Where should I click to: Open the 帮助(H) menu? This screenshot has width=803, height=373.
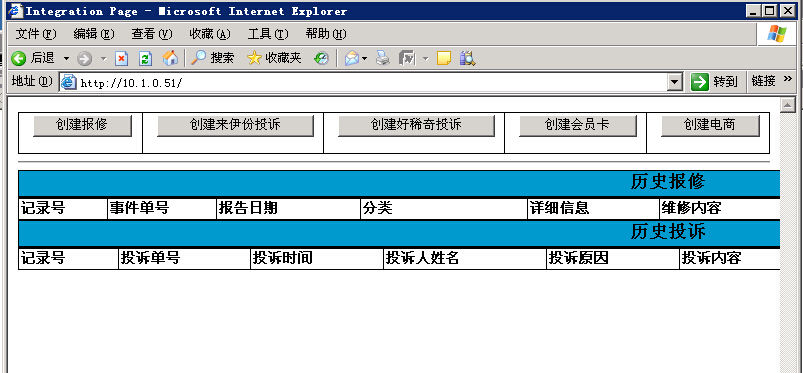click(326, 34)
